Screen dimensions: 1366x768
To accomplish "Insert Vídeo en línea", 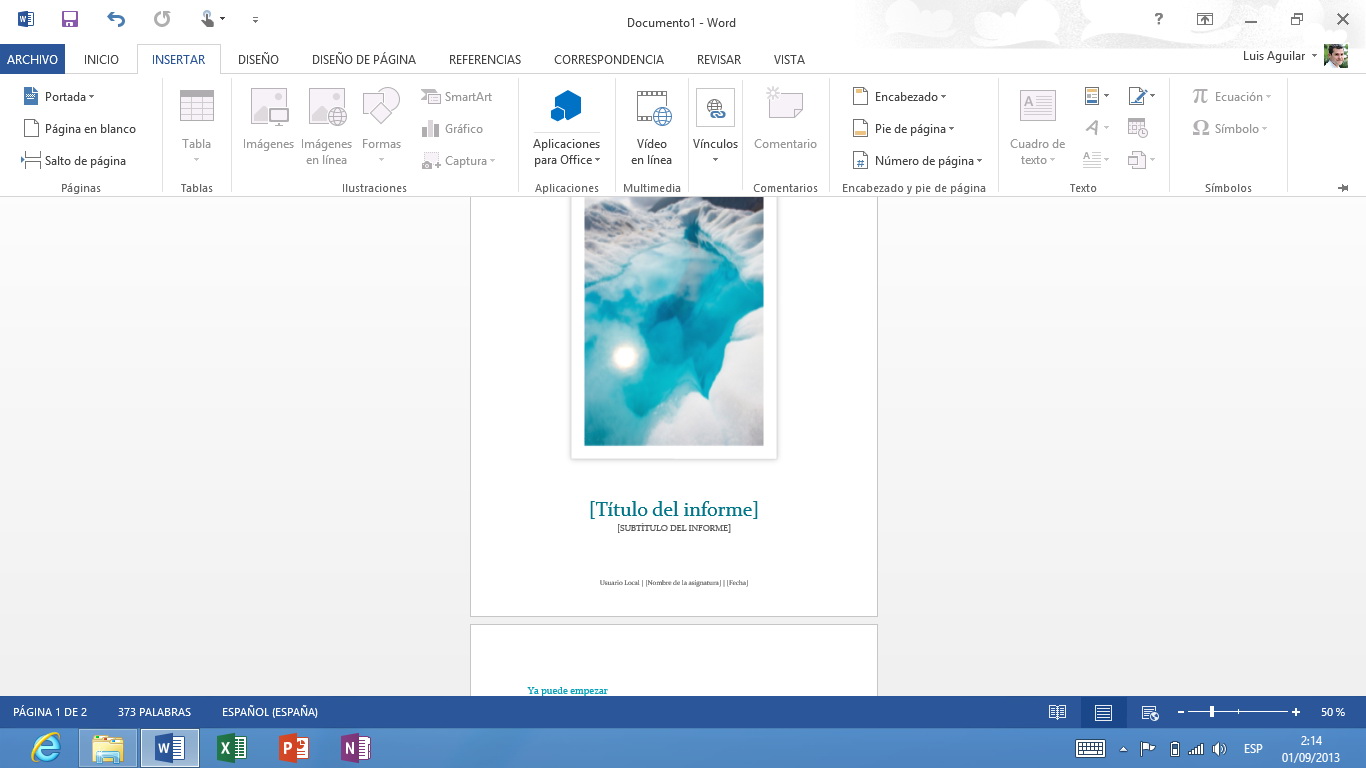I will click(652, 107).
